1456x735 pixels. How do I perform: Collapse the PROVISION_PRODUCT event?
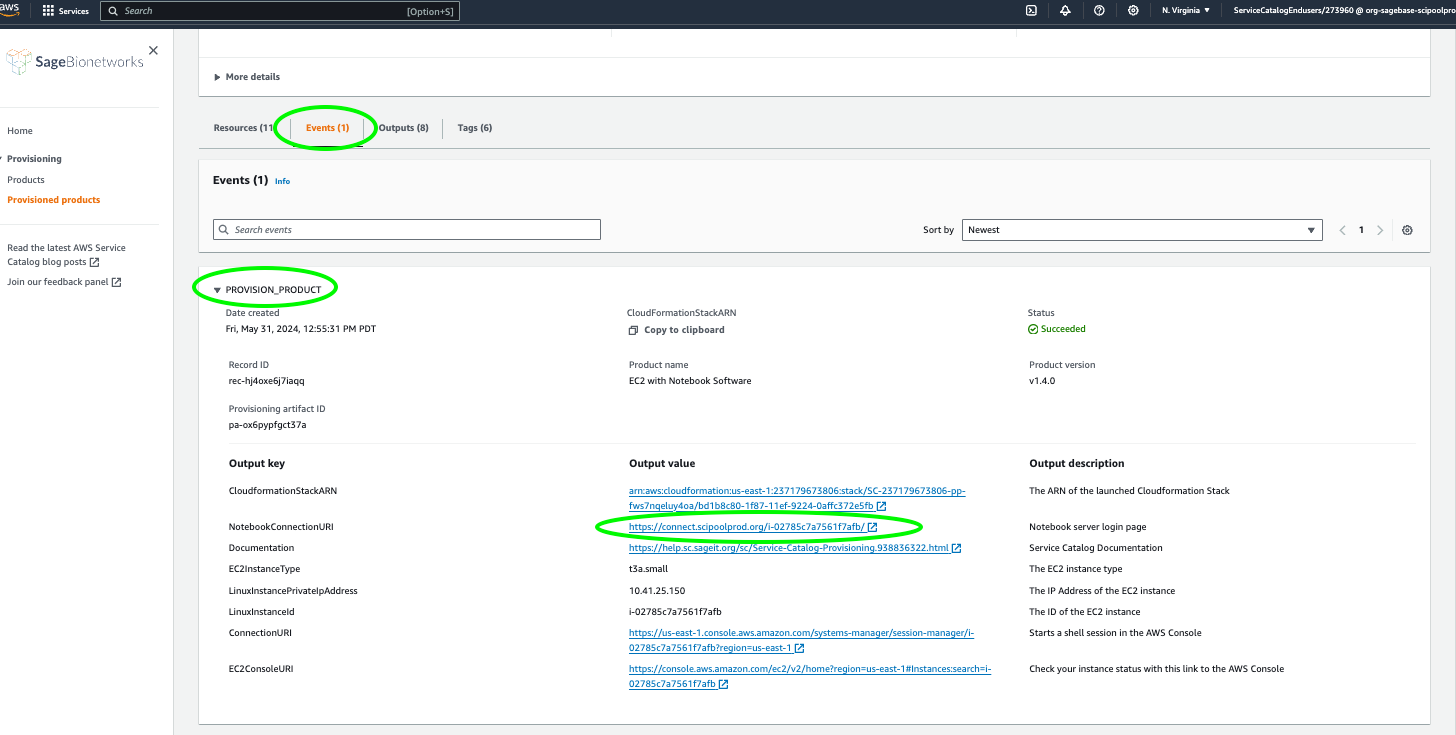217,290
